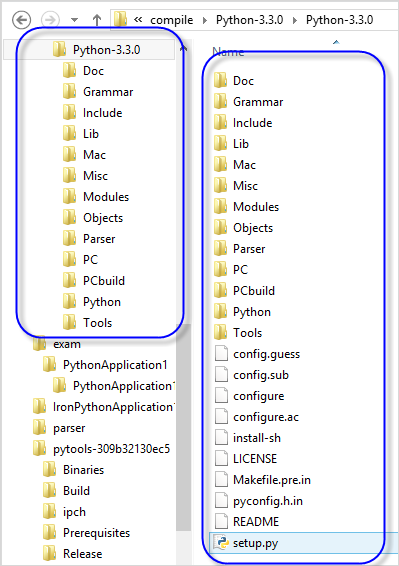Select the config.sub file
Image resolution: width=399 pixels, height=566 pixels.
tap(261, 375)
